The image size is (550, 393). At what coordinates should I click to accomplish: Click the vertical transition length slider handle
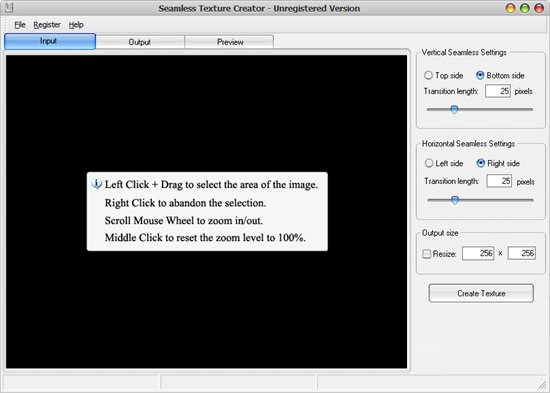coord(454,109)
